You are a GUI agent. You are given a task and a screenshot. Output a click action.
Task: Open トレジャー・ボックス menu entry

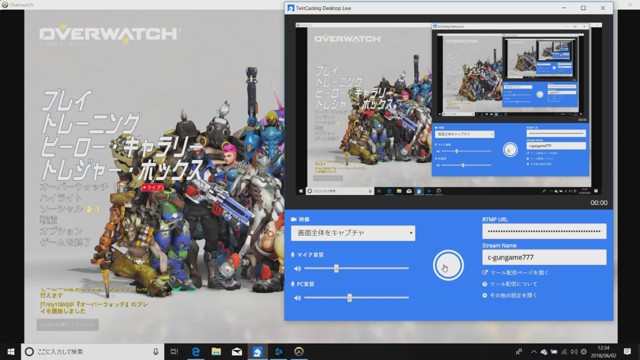(x=121, y=170)
